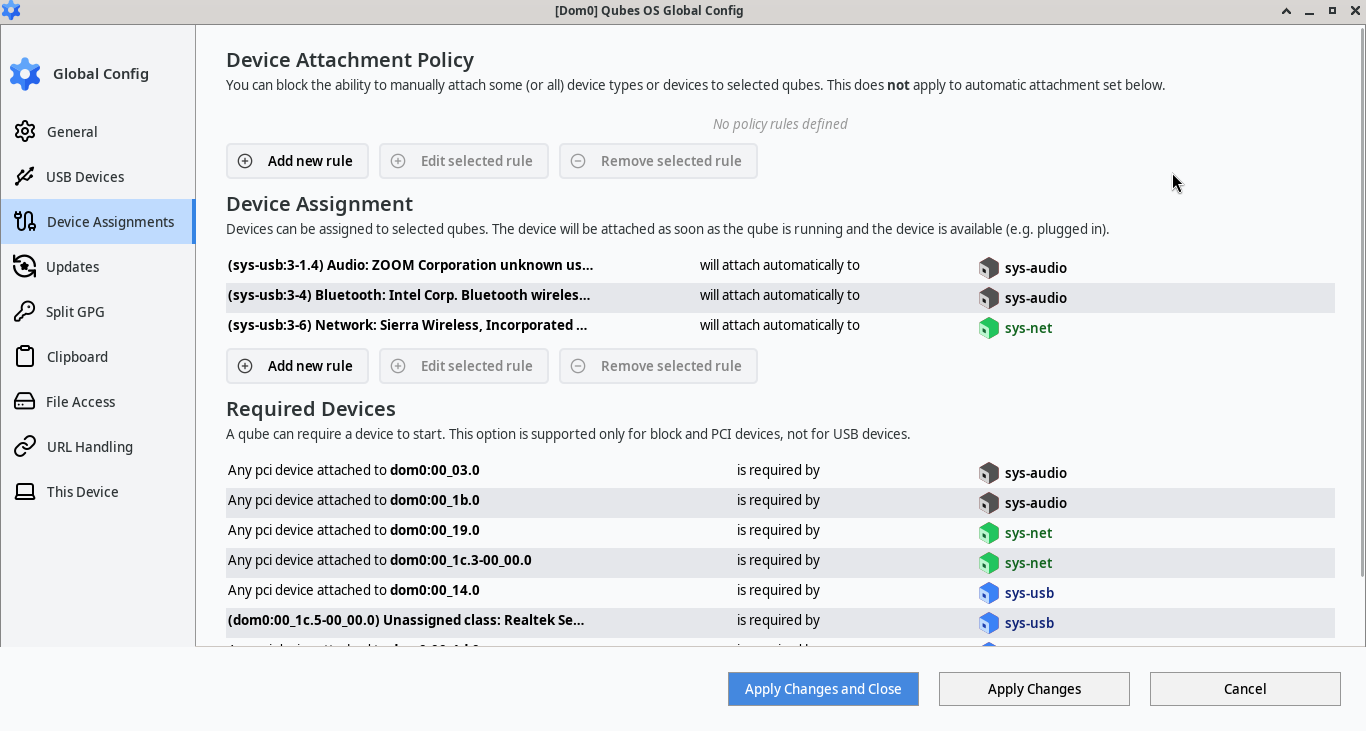The width and height of the screenshot is (1366, 731).
Task: Click the Updates icon in the sidebar
Action: 24,266
